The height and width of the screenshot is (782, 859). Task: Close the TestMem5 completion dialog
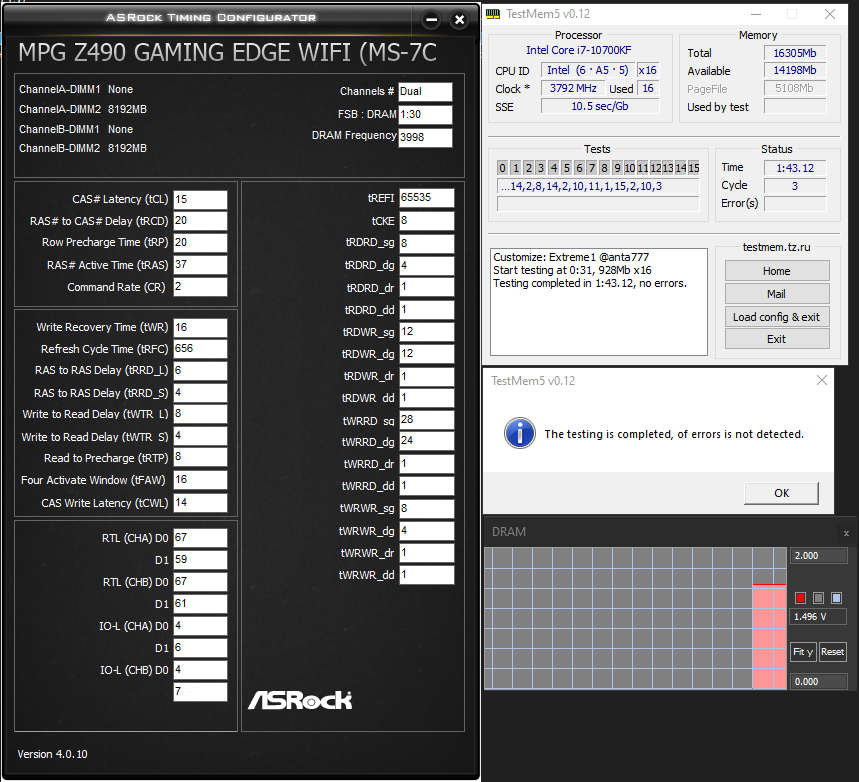(822, 380)
